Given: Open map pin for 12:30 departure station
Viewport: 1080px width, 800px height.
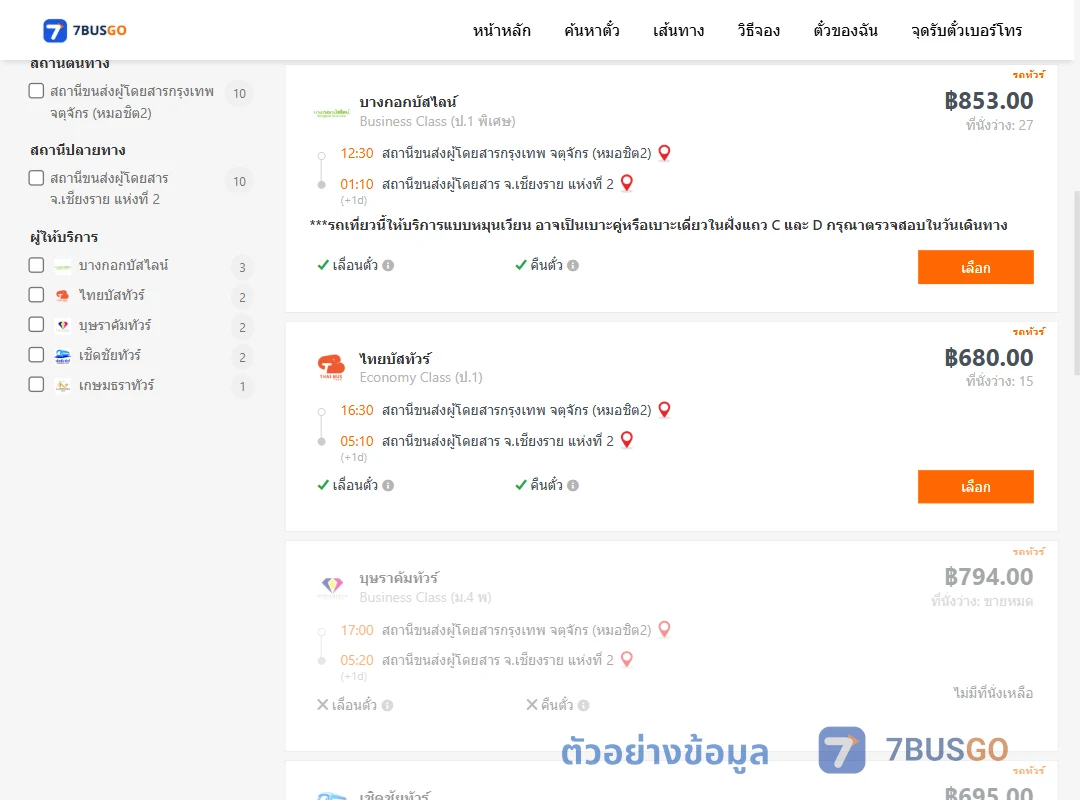Looking at the screenshot, I should click(665, 153).
